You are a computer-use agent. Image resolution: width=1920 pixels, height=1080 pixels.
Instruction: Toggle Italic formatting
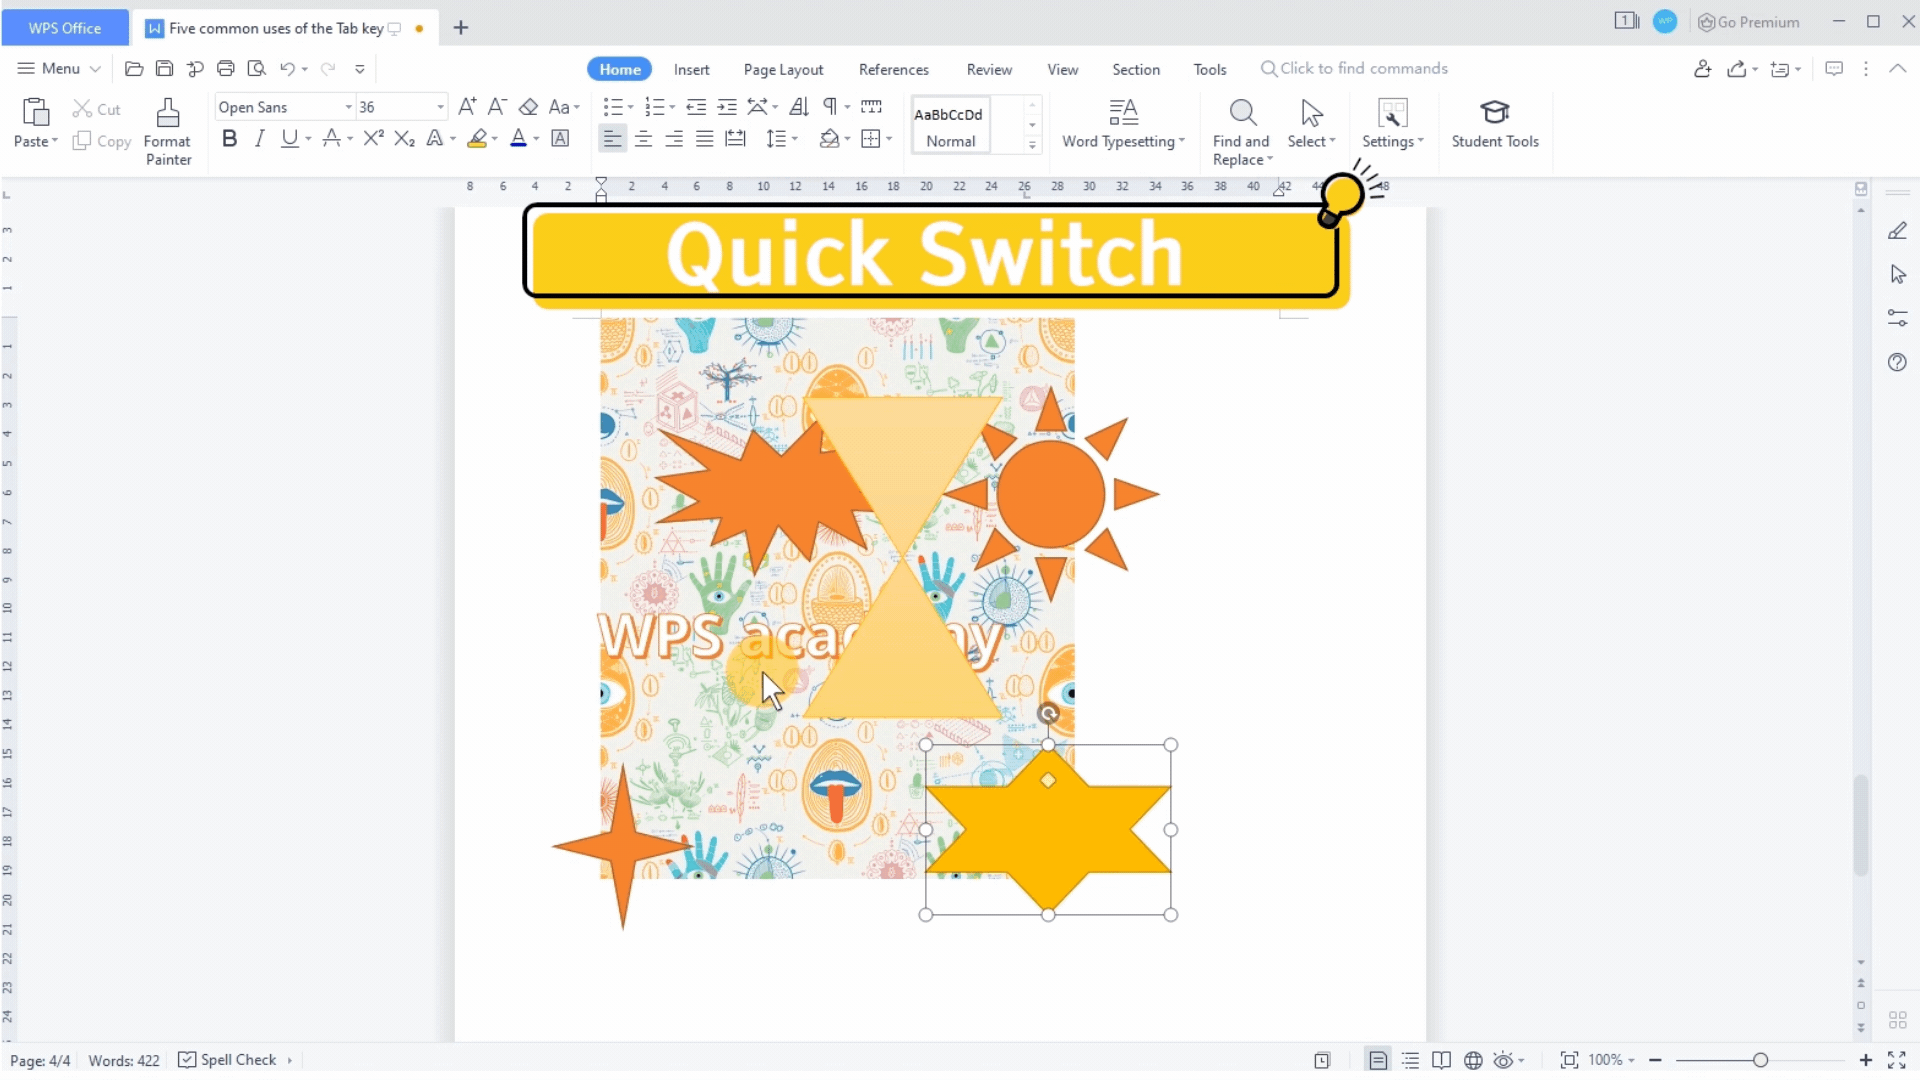coord(259,139)
